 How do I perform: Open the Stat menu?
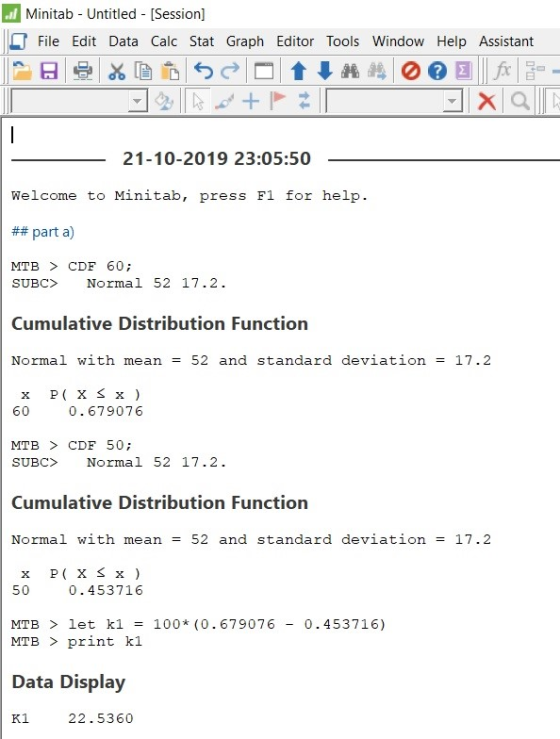tap(201, 41)
